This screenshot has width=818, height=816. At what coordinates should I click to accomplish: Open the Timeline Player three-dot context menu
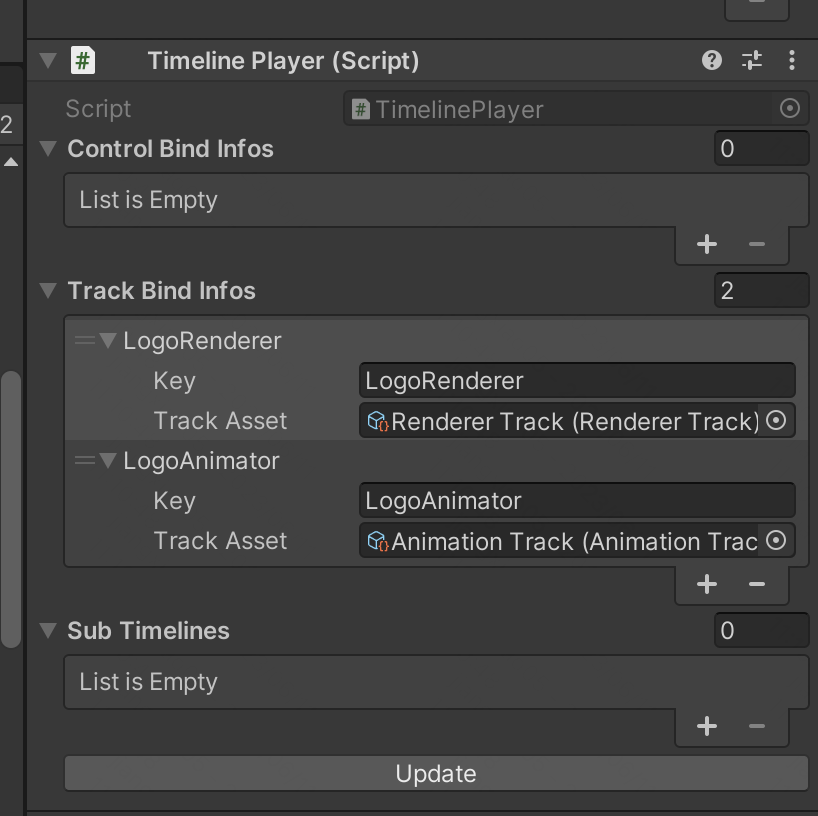pyautogui.click(x=792, y=61)
